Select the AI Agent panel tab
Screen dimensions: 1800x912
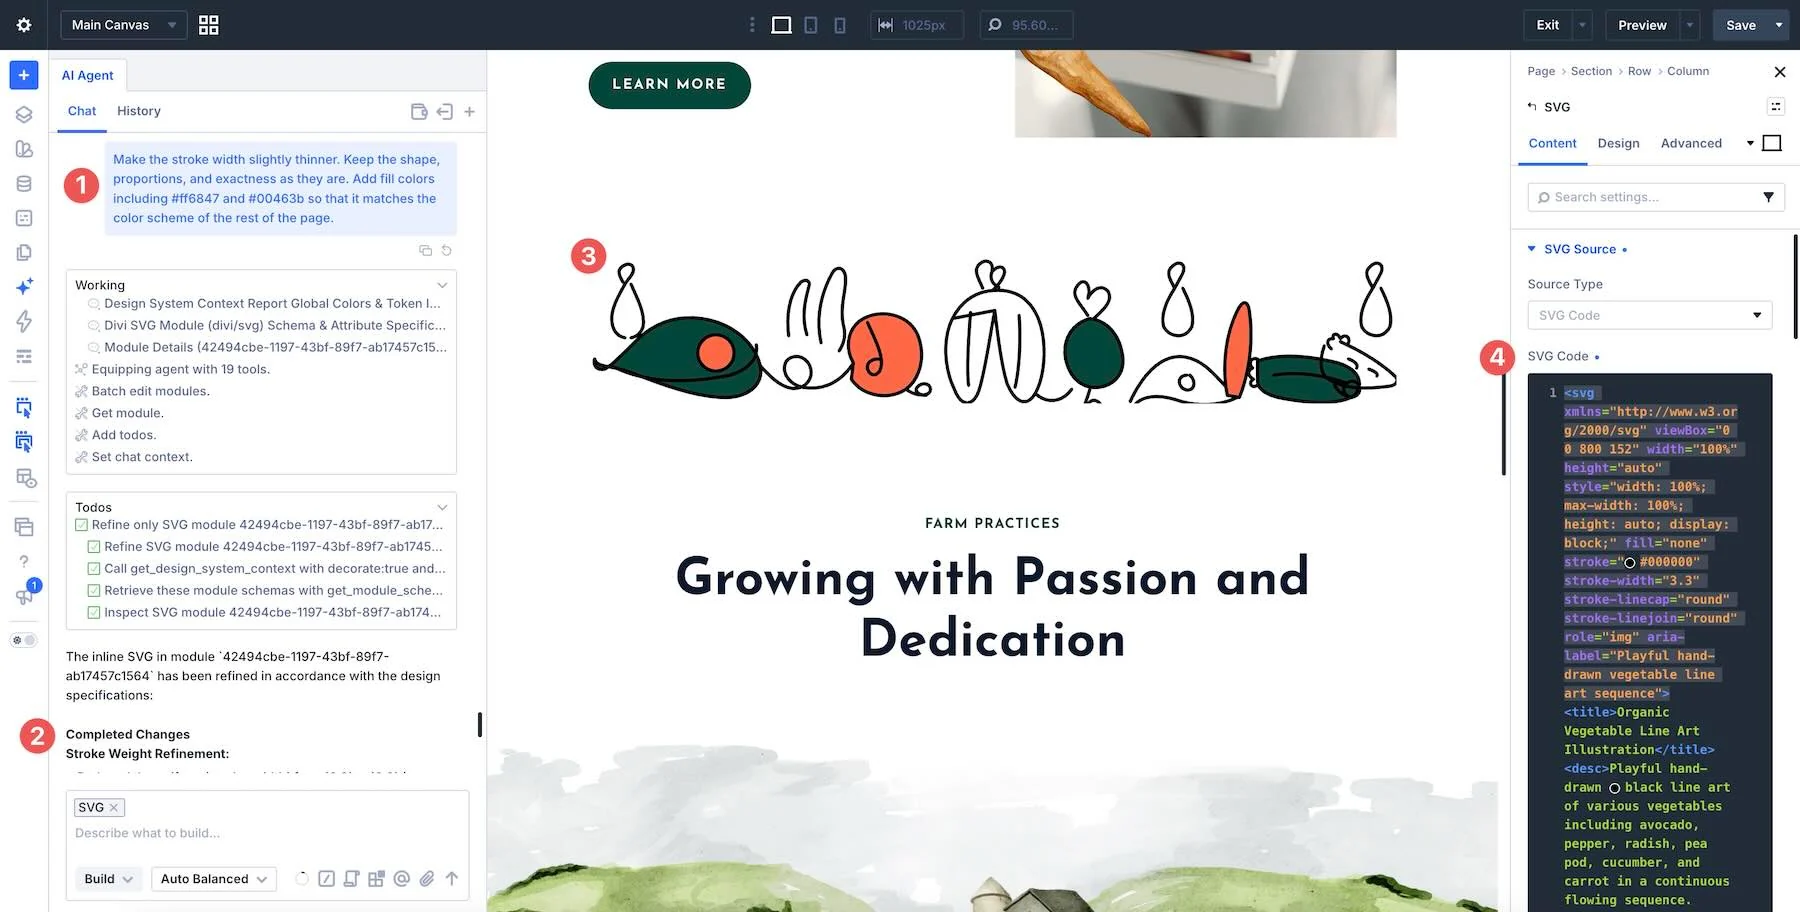point(88,75)
